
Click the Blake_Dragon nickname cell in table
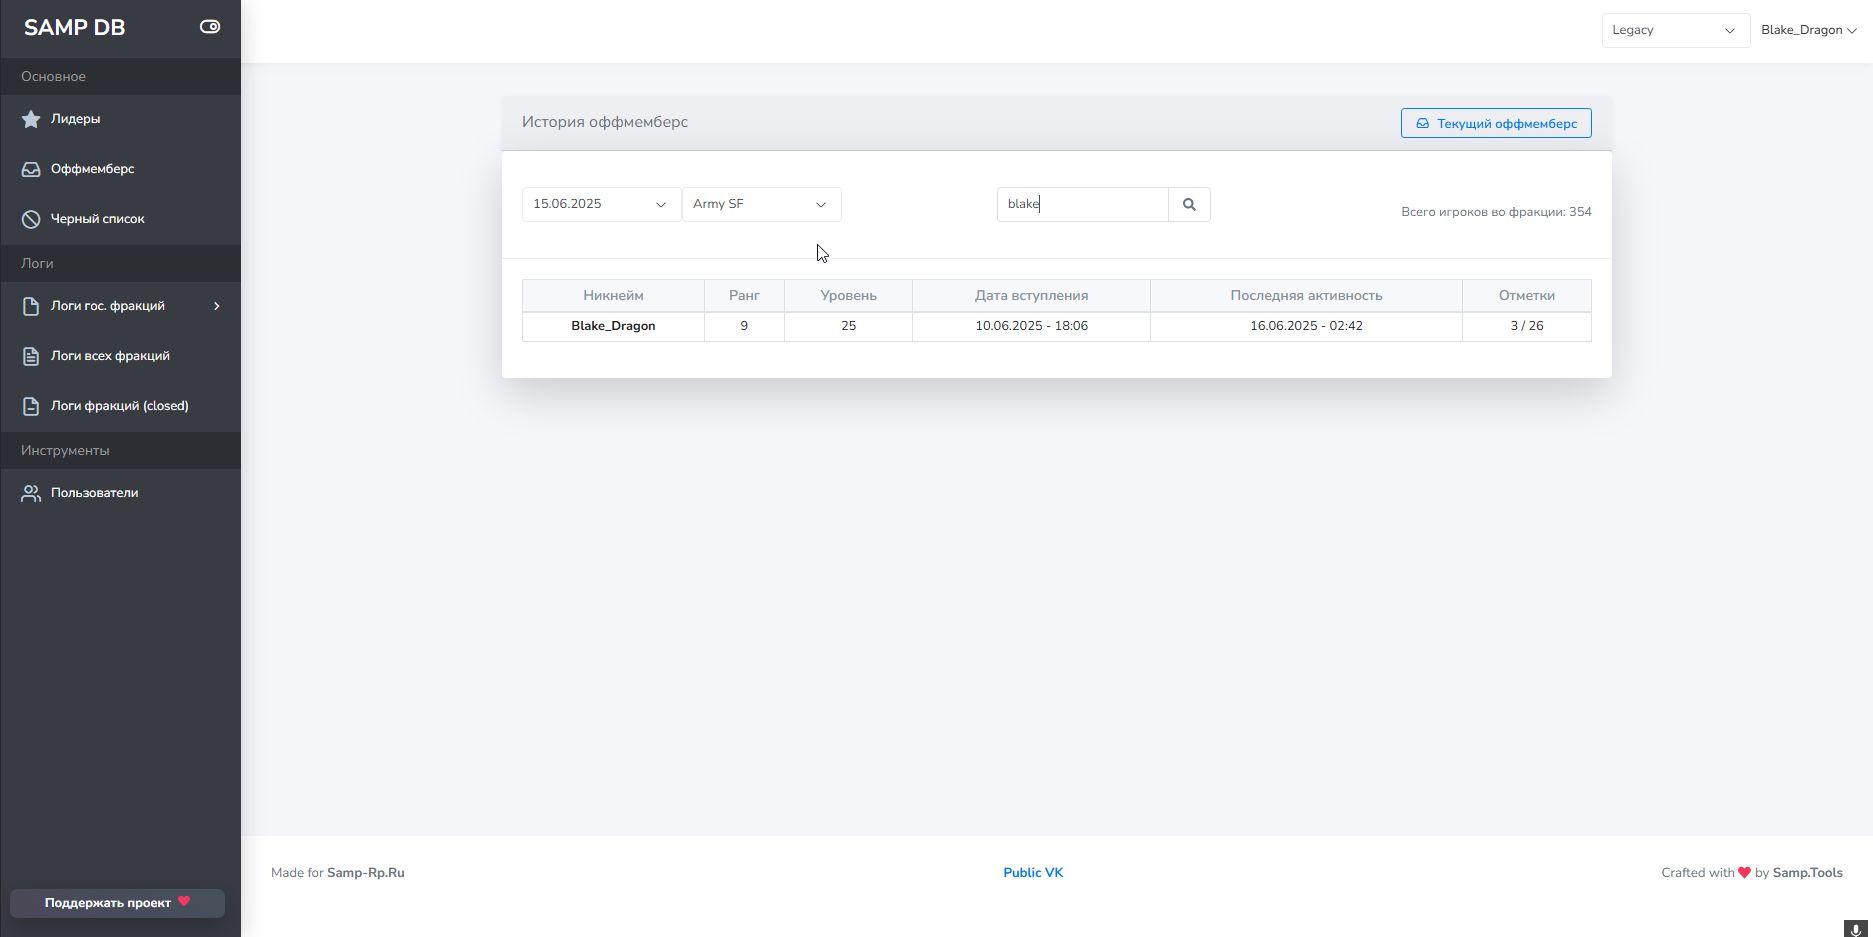(x=613, y=326)
